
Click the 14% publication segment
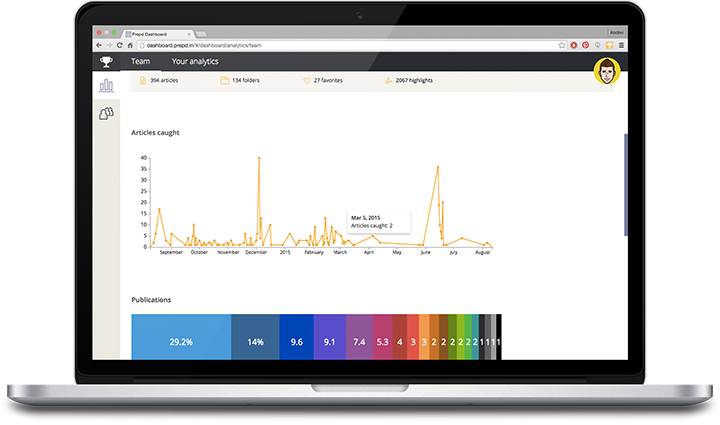click(255, 337)
